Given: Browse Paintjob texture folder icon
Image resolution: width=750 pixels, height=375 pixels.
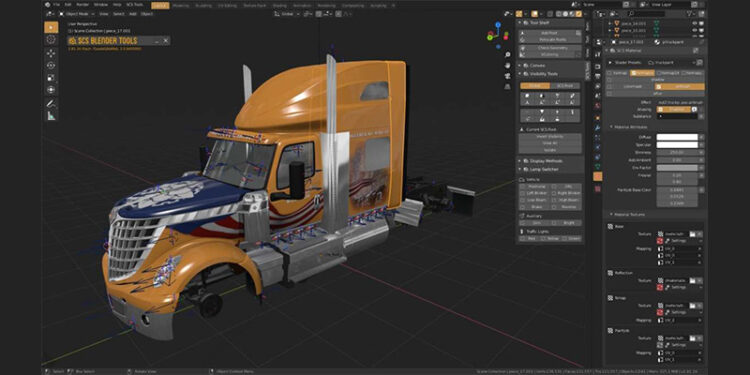Looking at the screenshot, I should 693,338.
